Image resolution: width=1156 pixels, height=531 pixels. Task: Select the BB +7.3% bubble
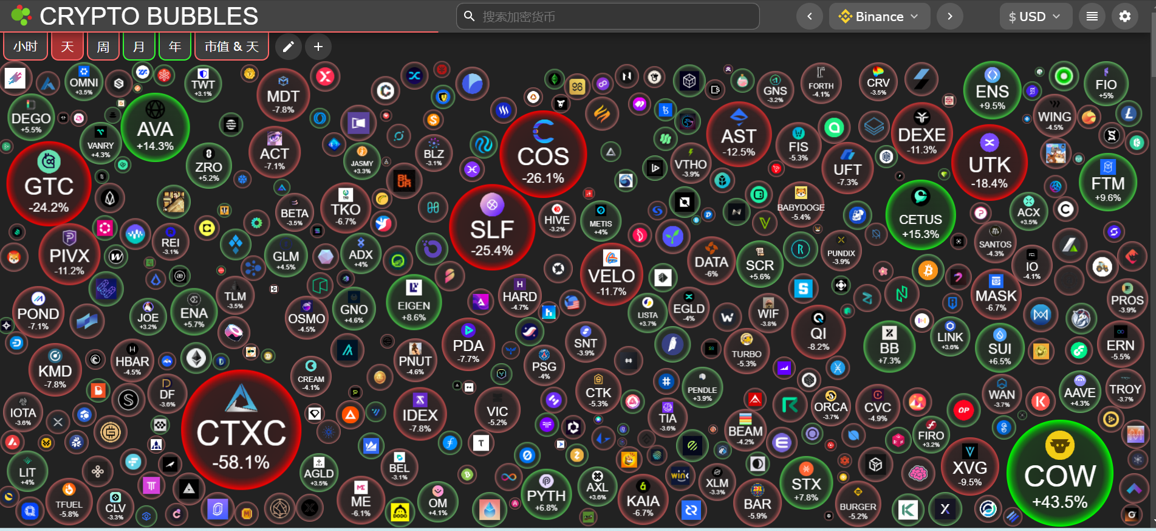(889, 347)
